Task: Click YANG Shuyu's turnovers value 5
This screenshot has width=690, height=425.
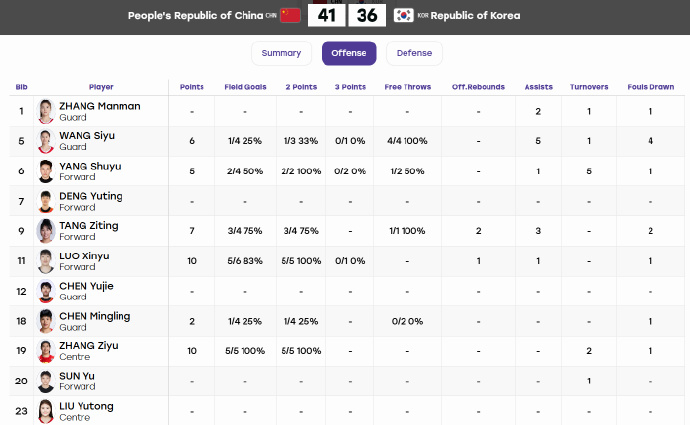Action: (589, 171)
